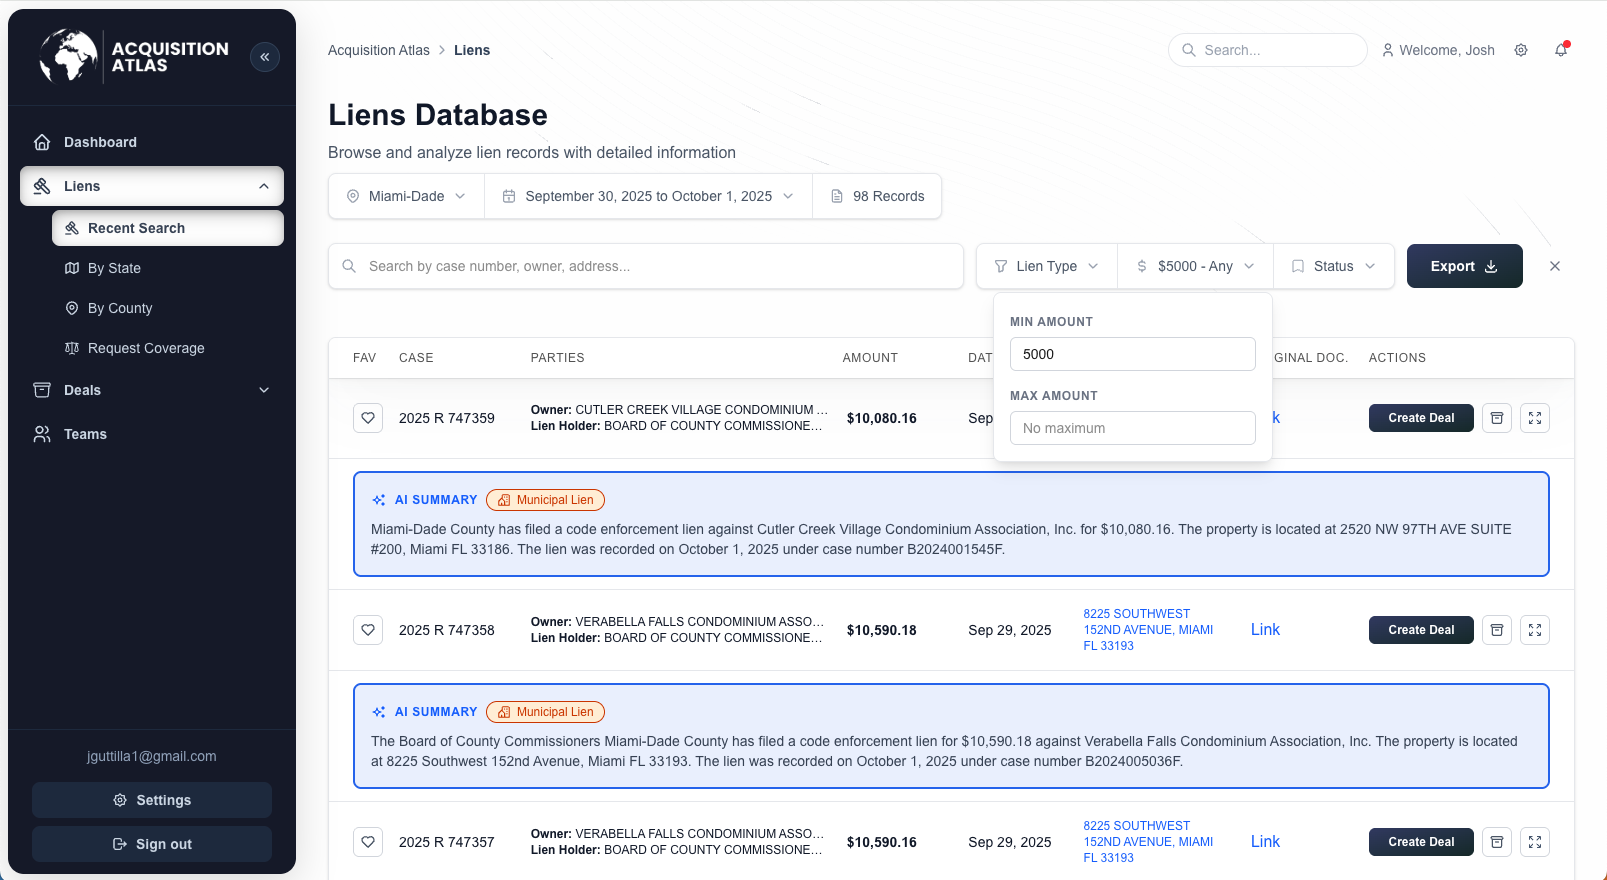Create Deal for case 2025 R 747358
Screen dimensions: 1607x880
pyautogui.click(x=1420, y=630)
